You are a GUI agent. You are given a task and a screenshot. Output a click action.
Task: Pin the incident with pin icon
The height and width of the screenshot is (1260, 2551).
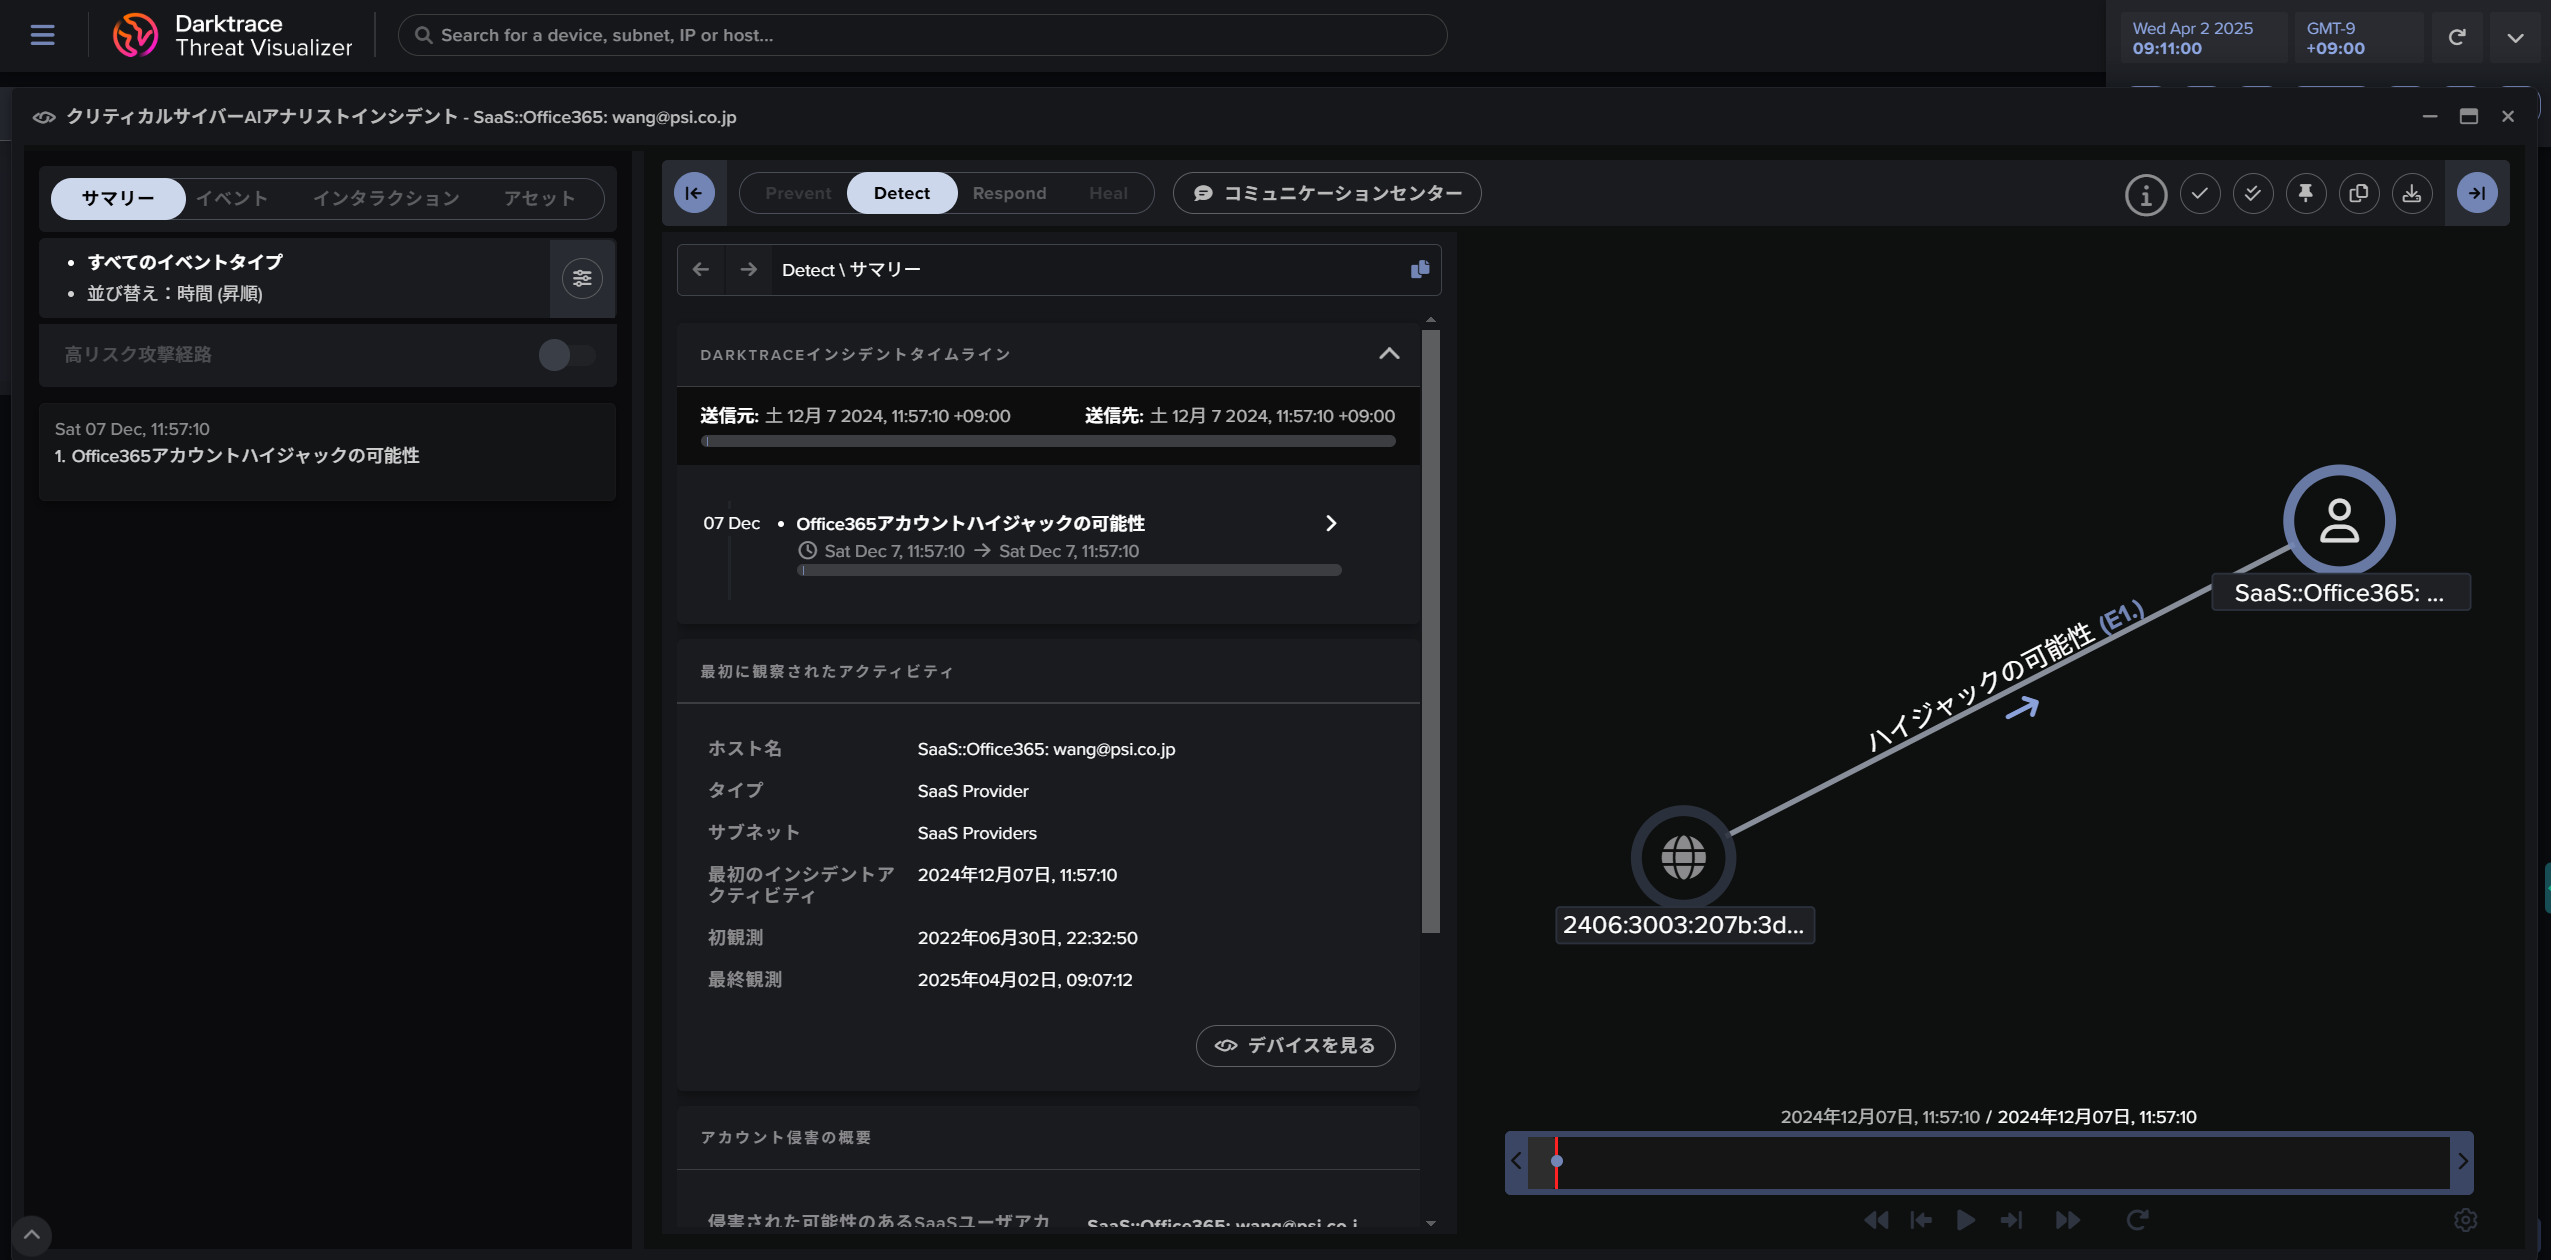pos(2306,193)
